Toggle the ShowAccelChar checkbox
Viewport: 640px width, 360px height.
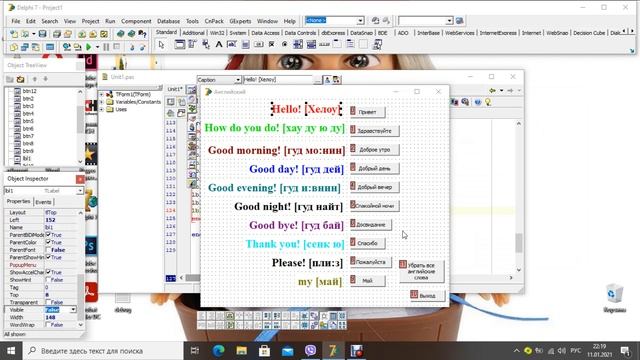(48, 272)
